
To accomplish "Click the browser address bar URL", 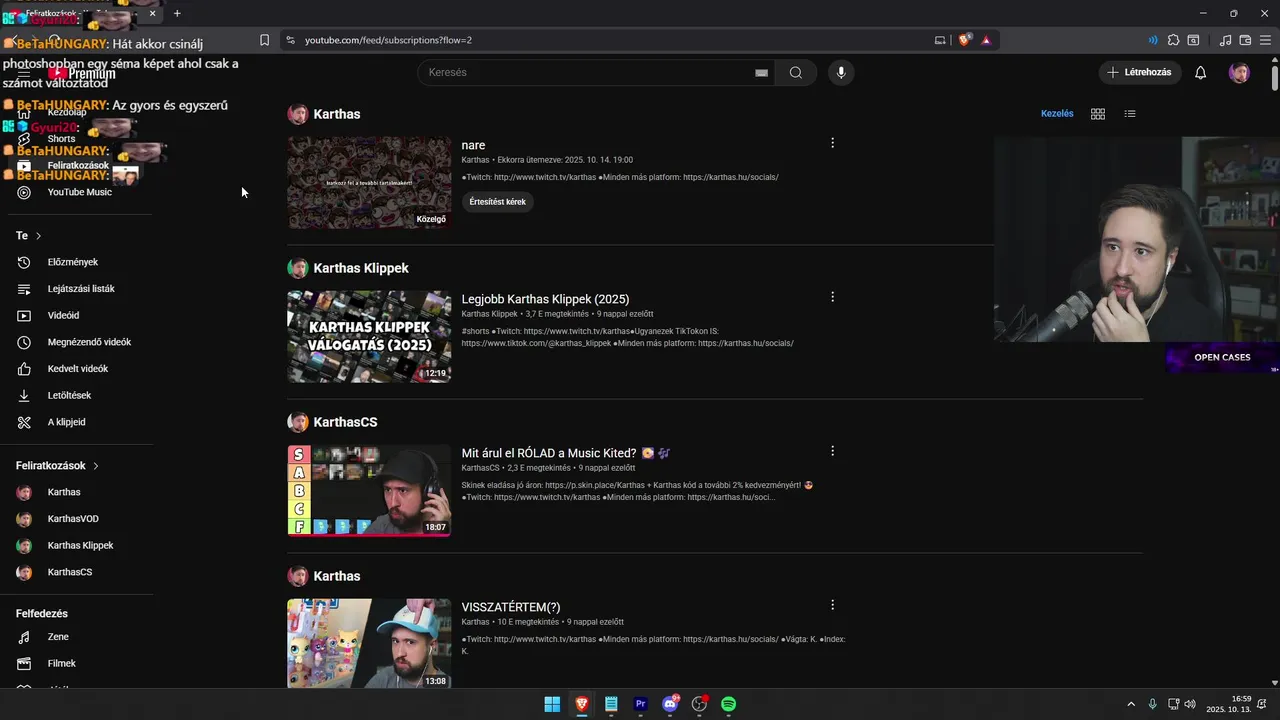I will (388, 40).
